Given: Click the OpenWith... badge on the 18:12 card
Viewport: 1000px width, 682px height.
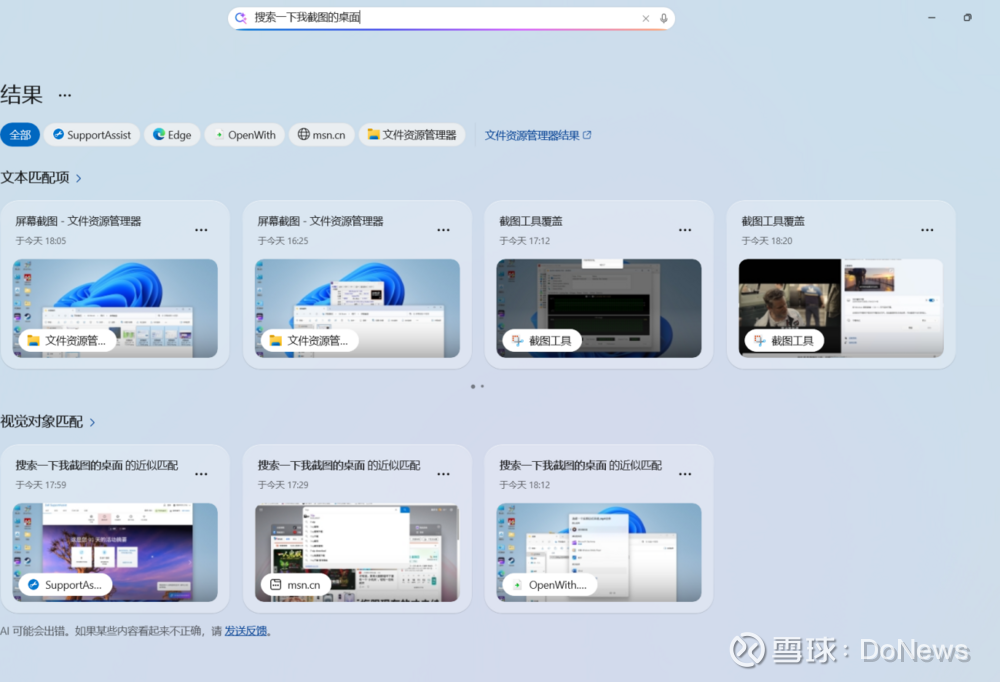Looking at the screenshot, I should 550,585.
